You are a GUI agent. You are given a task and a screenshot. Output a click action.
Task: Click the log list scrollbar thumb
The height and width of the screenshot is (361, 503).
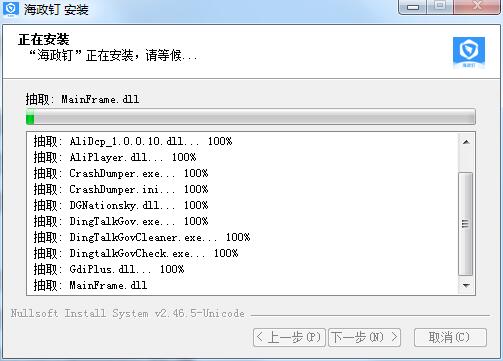coord(466,224)
